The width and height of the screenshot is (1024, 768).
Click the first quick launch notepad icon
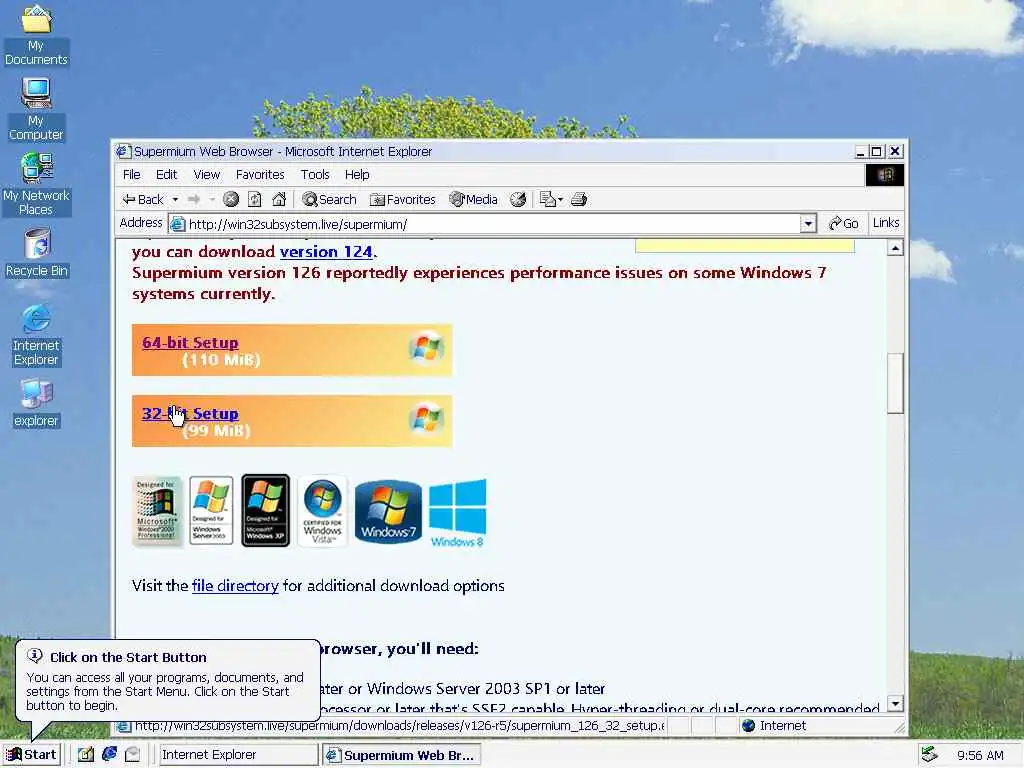click(86, 755)
